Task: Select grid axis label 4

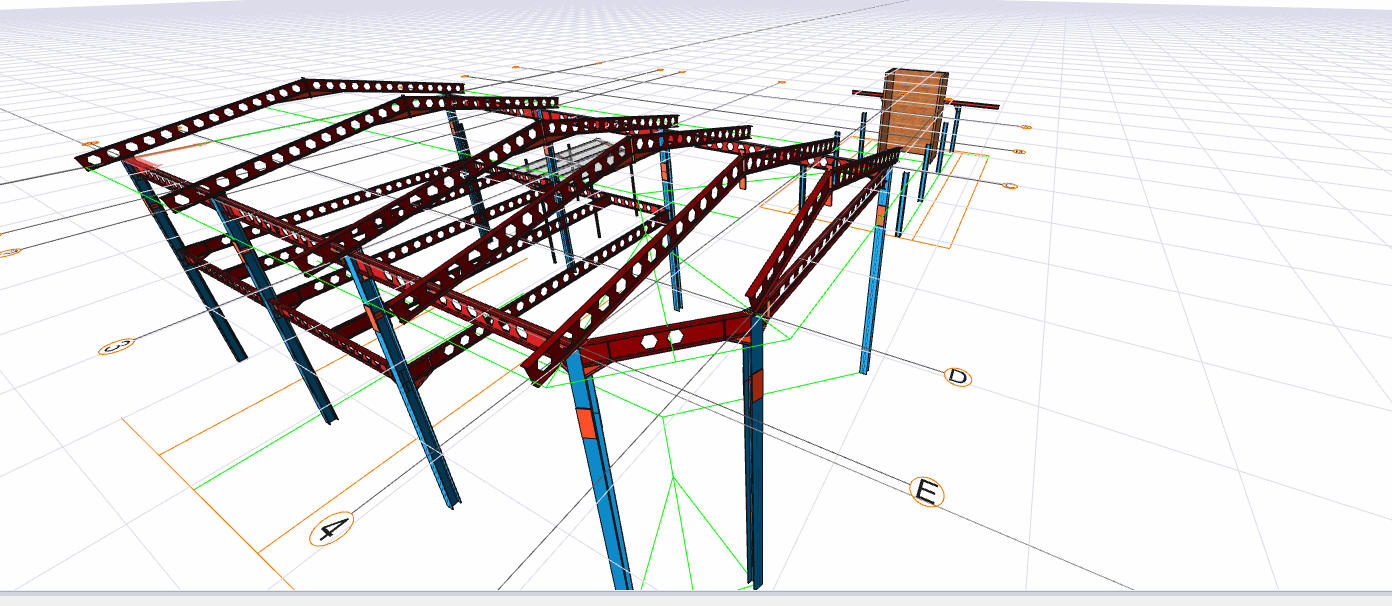Action: [331, 529]
